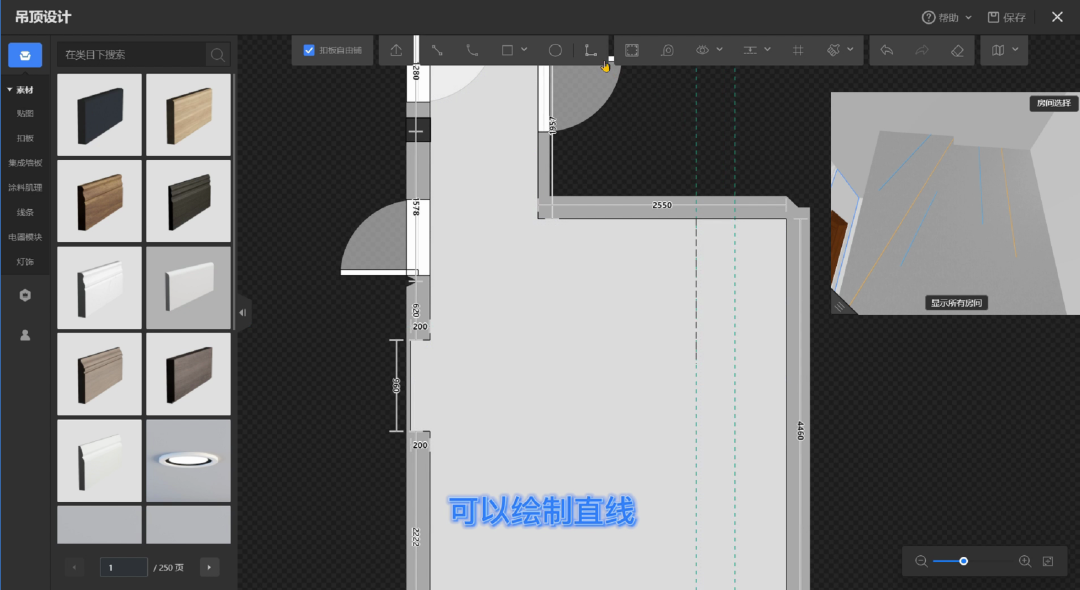Click the undo arrow icon
This screenshot has height=590, width=1080.
[887, 50]
